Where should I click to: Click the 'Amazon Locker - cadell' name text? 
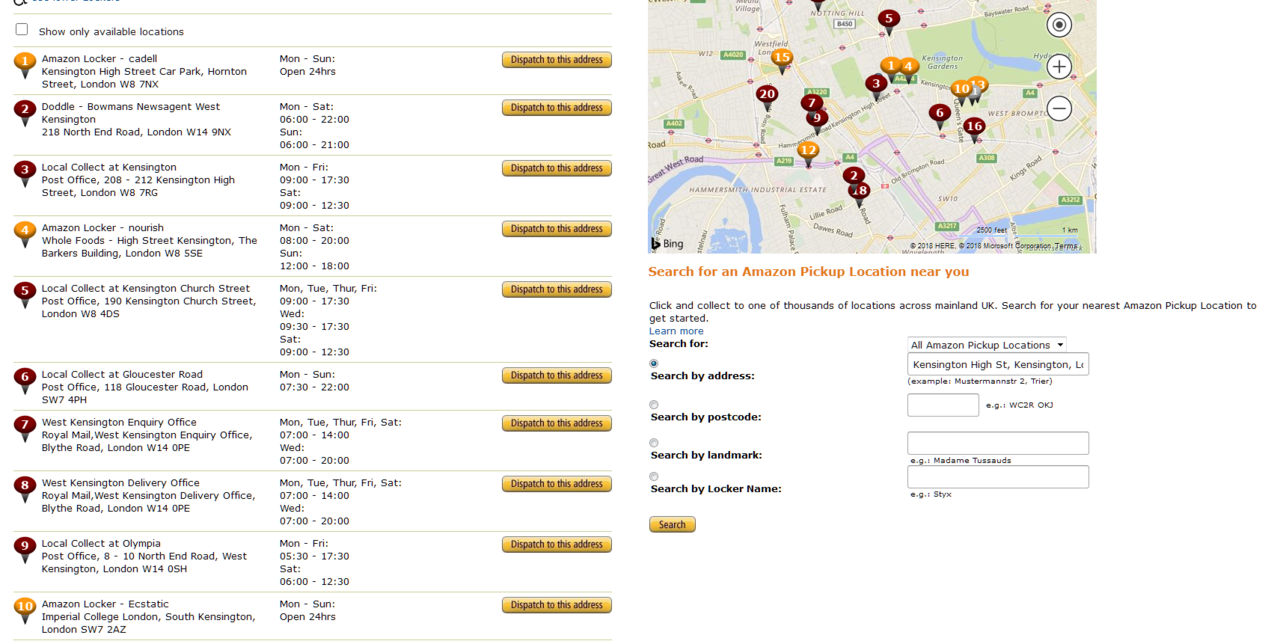[x=99, y=59]
